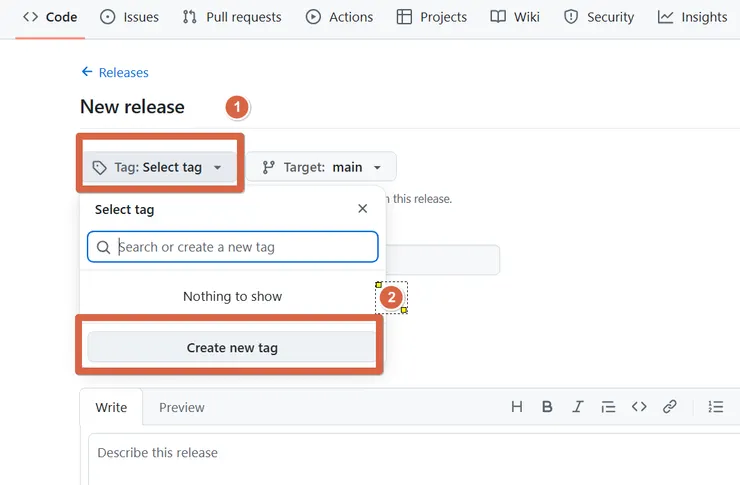Viewport: 740px width, 485px height.
Task: Add a link using the chain icon
Action: (670, 407)
